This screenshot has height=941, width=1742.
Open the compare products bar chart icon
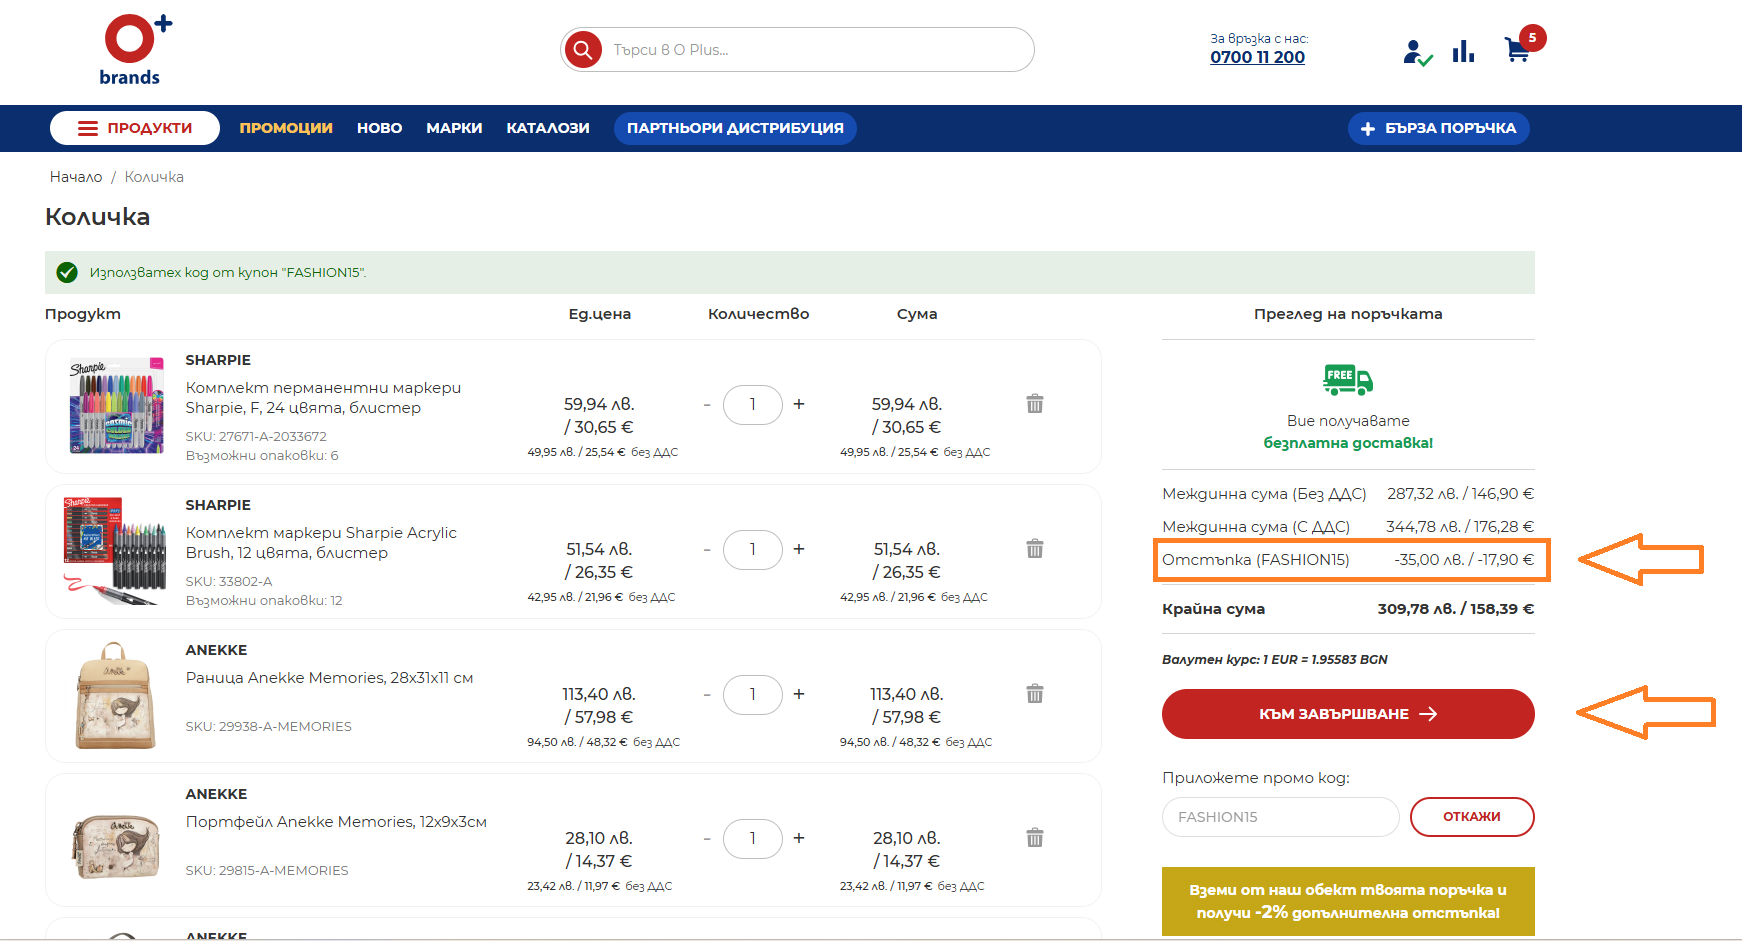coord(1463,52)
